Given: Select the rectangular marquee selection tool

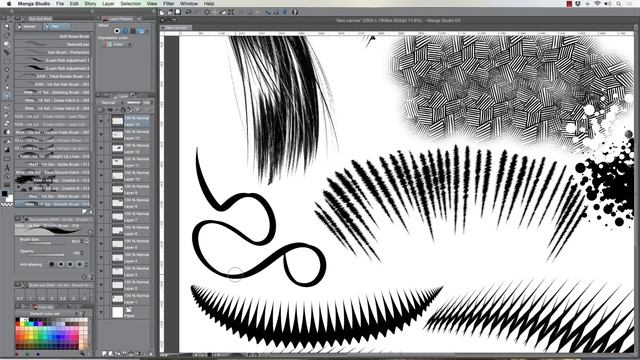Looking at the screenshot, I should coord(7,61).
